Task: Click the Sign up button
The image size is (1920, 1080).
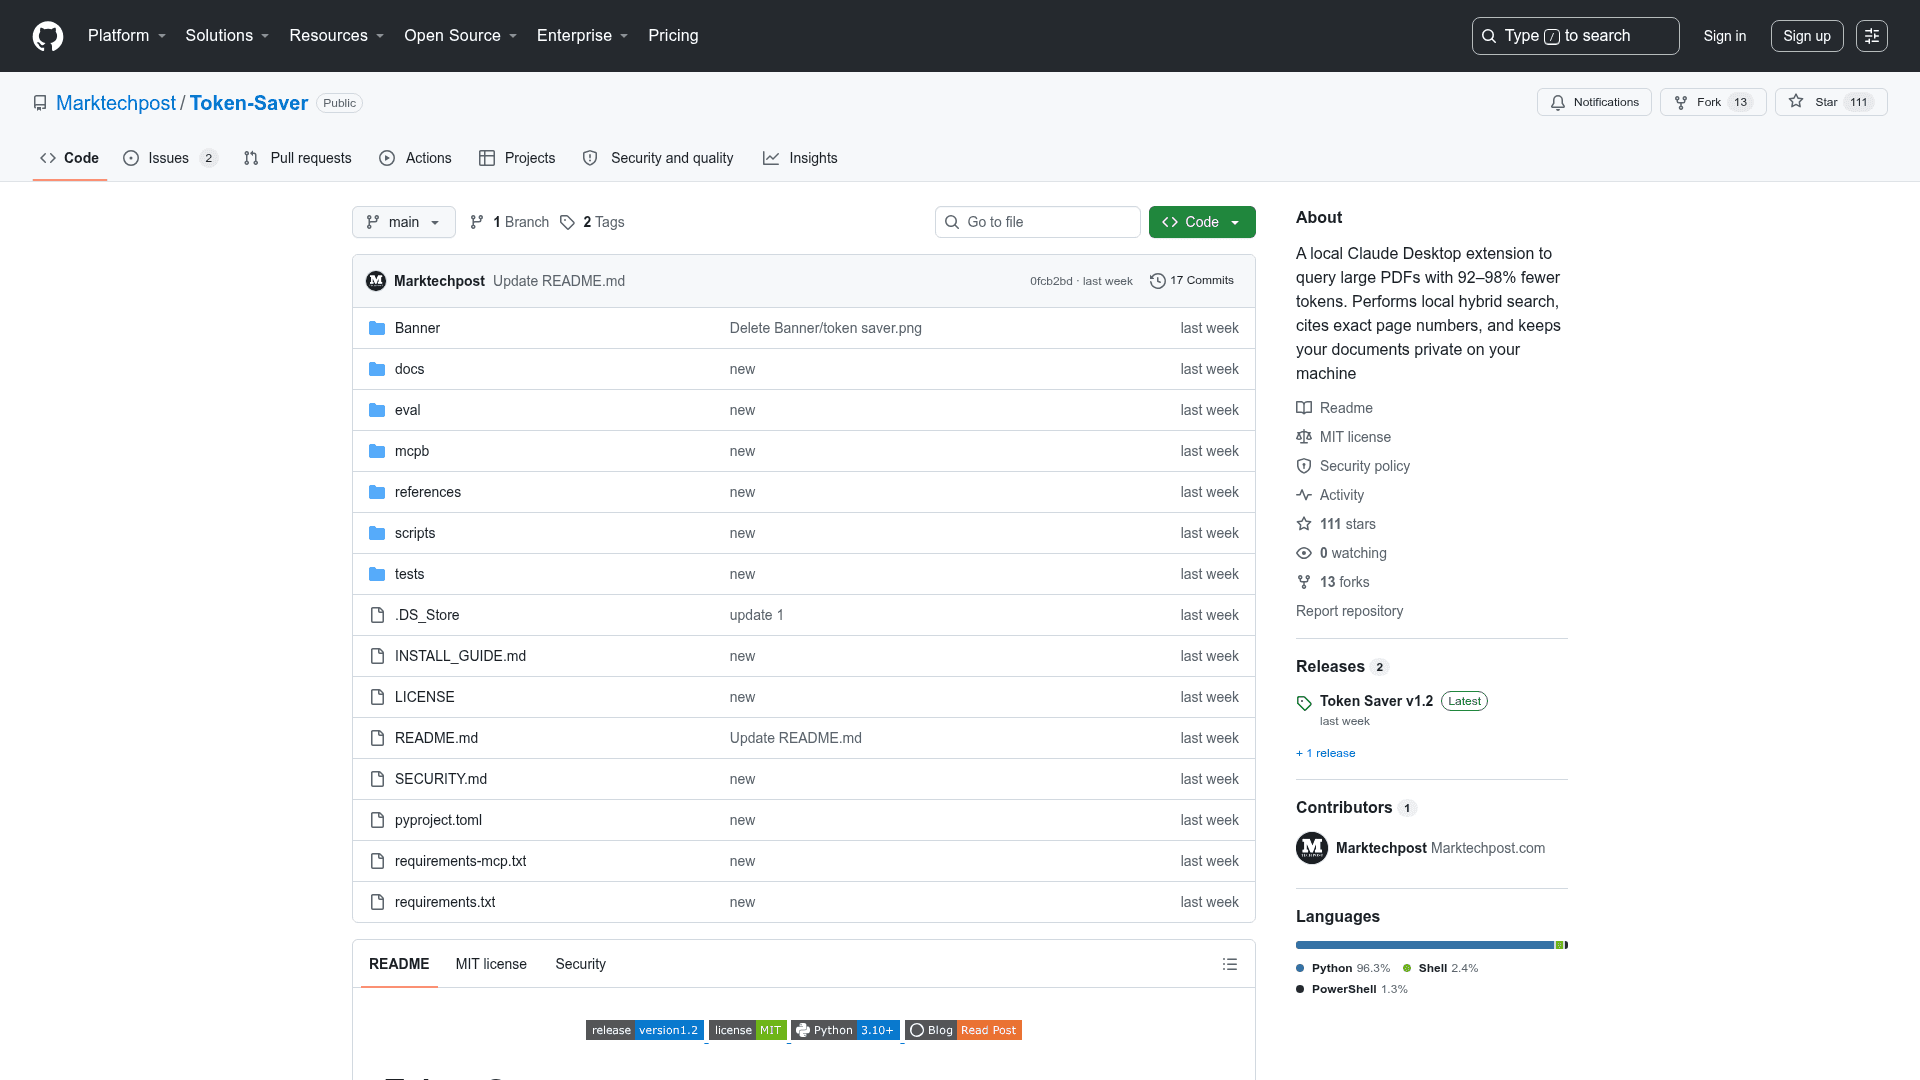Action: click(x=1807, y=36)
